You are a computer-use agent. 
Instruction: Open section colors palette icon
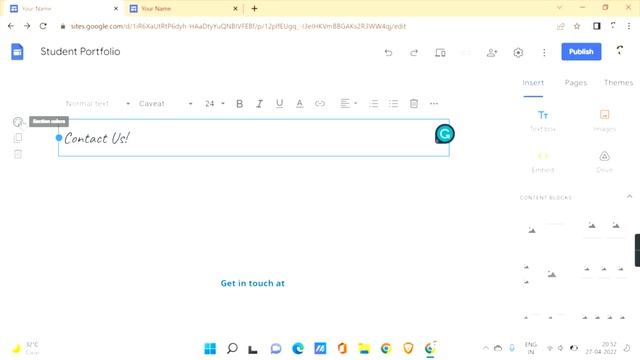pos(18,122)
